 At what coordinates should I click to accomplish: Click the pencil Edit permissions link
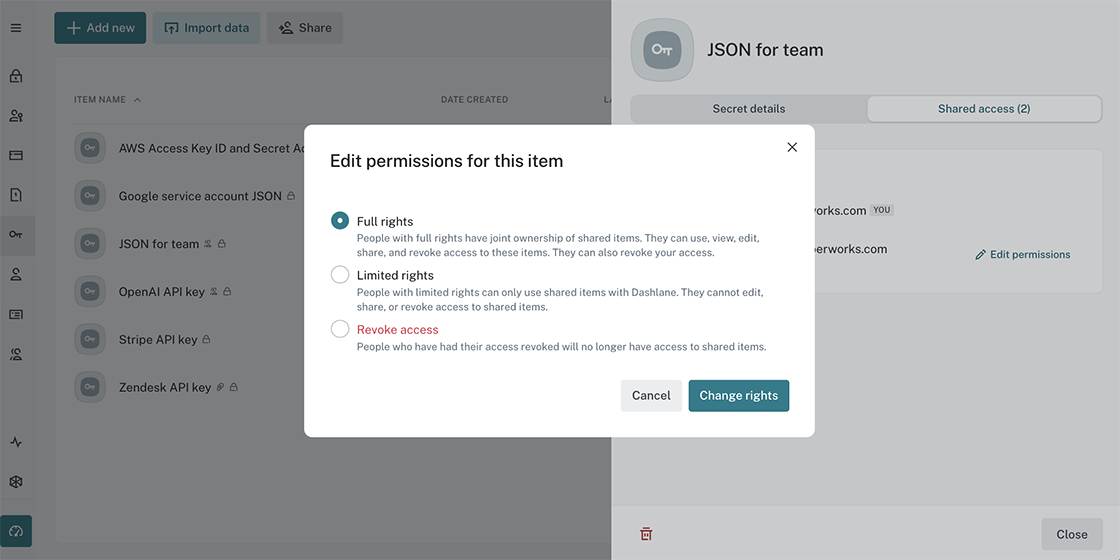point(1022,255)
